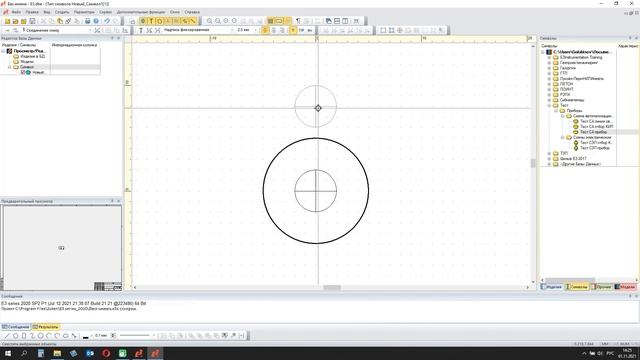
Task: Switch to the 'Модели' tab in the right panel
Action: coord(626,287)
